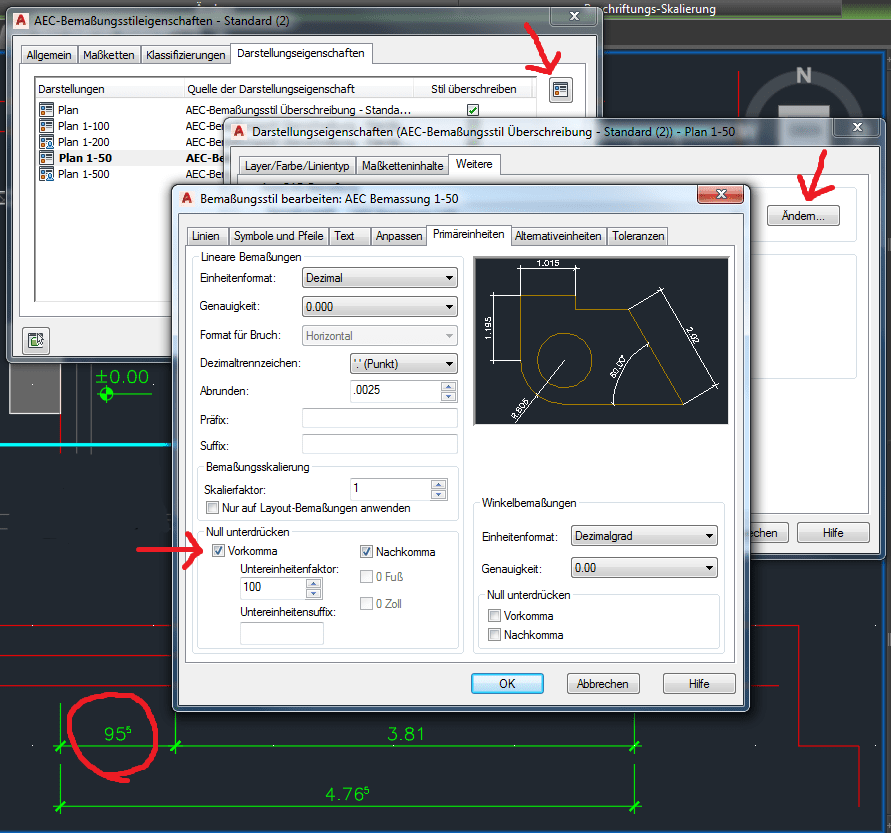Viewport: 891px width, 833px height.
Task: Enable Nur auf Layout-Bemaßungen anwenden
Action: tap(212, 507)
